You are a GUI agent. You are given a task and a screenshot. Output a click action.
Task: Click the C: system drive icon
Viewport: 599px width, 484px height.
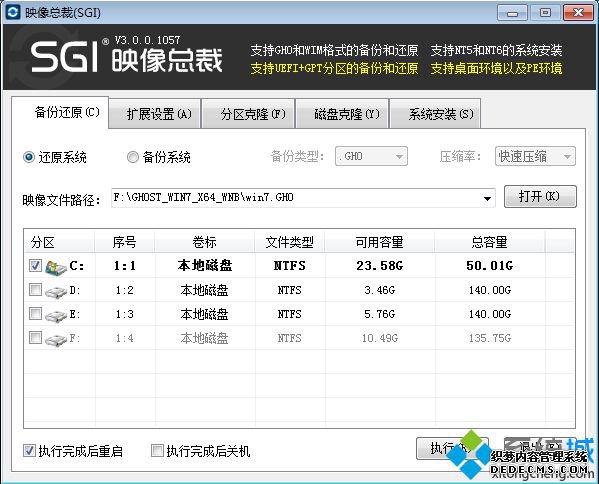tap(56, 267)
